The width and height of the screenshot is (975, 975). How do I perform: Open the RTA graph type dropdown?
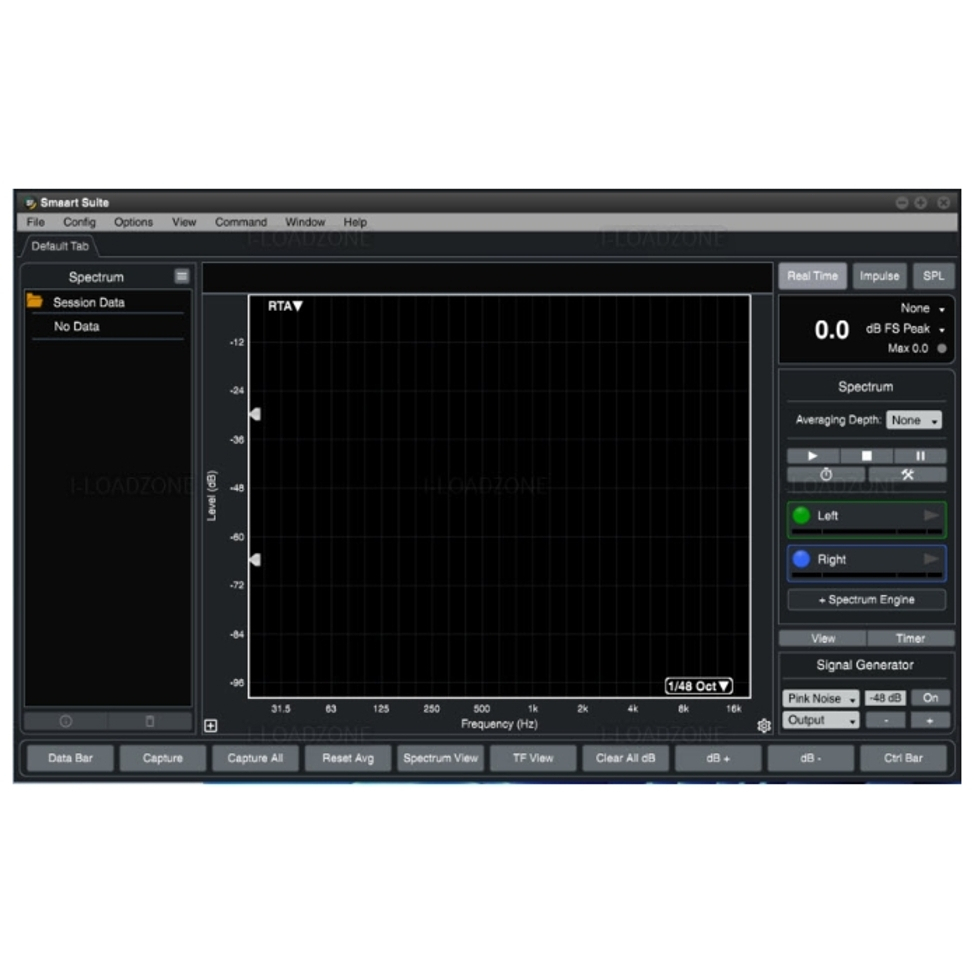[x=285, y=306]
